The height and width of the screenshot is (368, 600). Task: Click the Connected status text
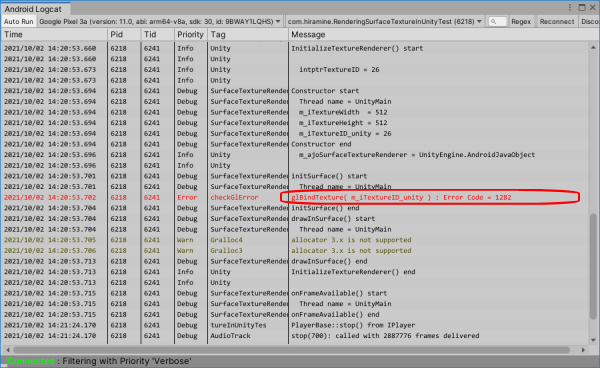31,361
